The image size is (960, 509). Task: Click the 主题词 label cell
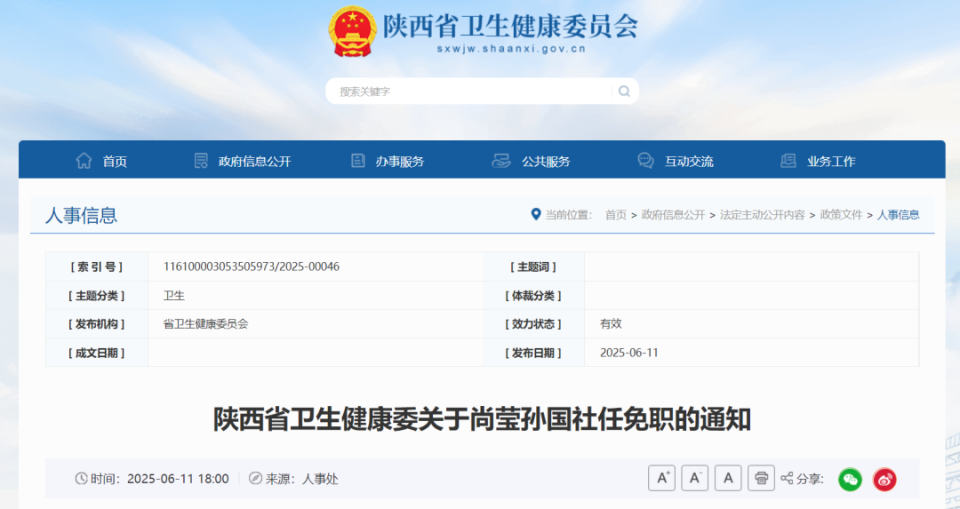[x=533, y=267]
